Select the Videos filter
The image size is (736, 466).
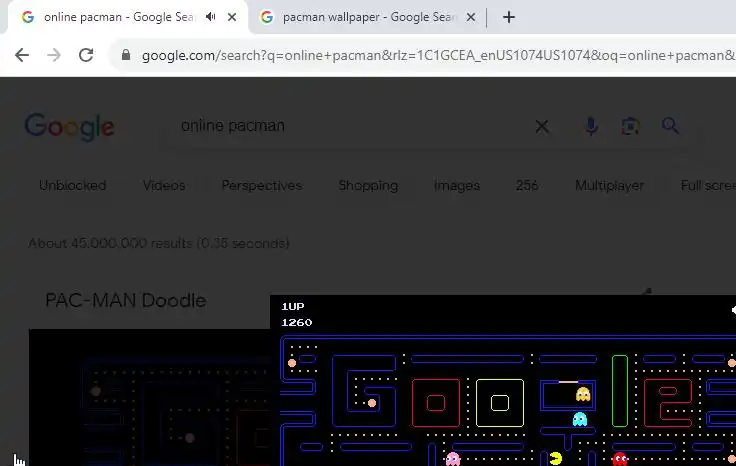point(164,185)
